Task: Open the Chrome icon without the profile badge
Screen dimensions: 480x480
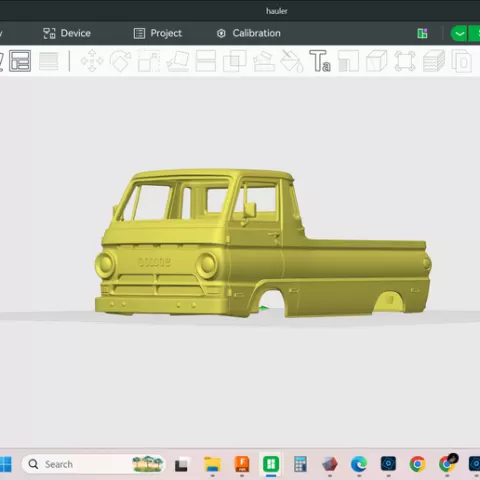Action: coord(418,464)
